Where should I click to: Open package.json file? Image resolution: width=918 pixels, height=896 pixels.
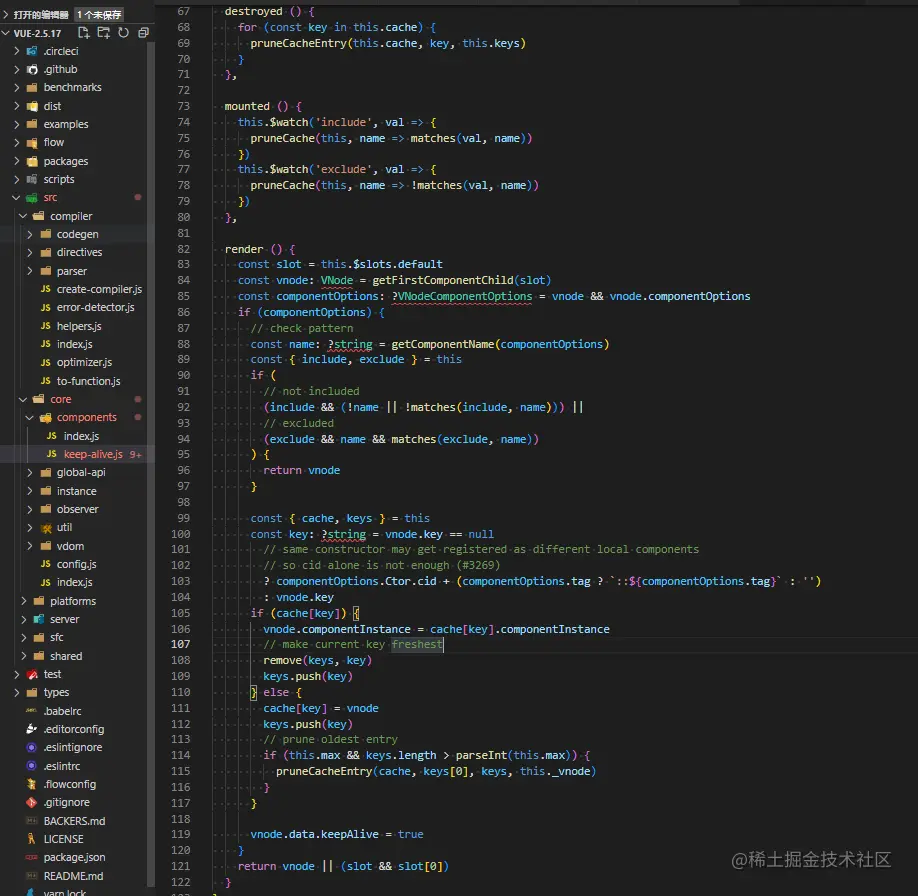point(74,858)
